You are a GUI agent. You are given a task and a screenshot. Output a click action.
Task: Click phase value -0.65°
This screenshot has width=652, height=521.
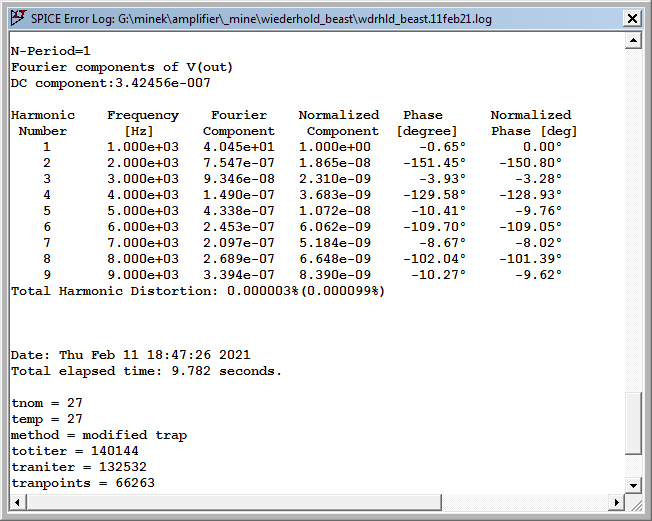point(442,147)
